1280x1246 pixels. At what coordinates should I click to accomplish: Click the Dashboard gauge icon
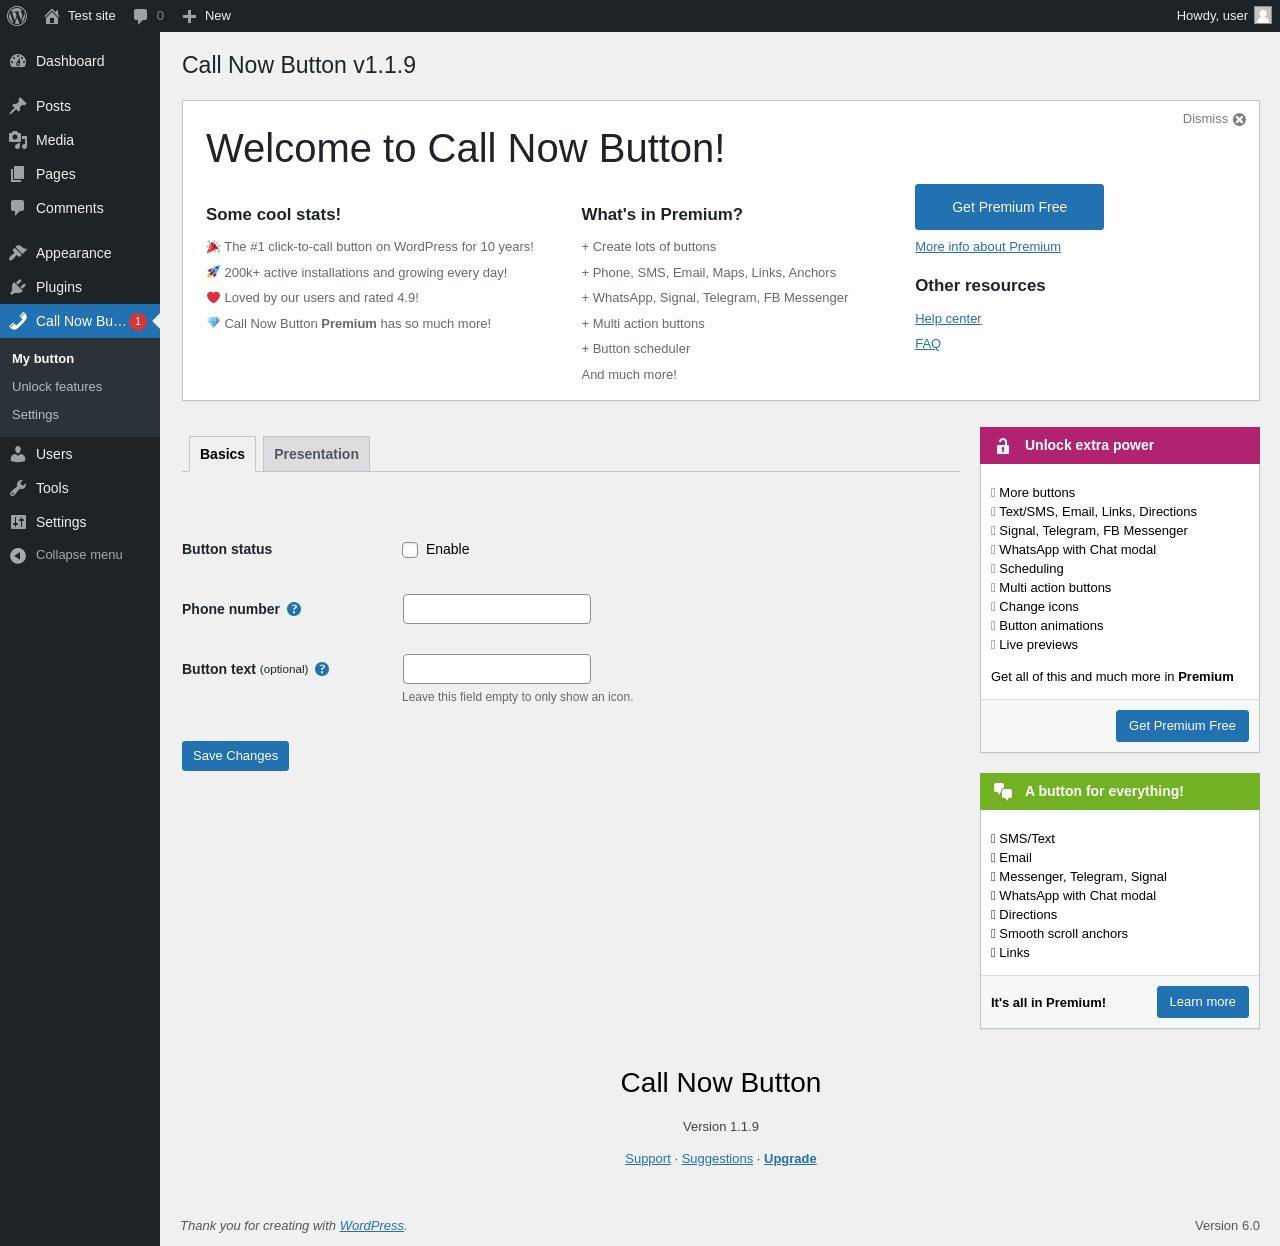coord(18,61)
